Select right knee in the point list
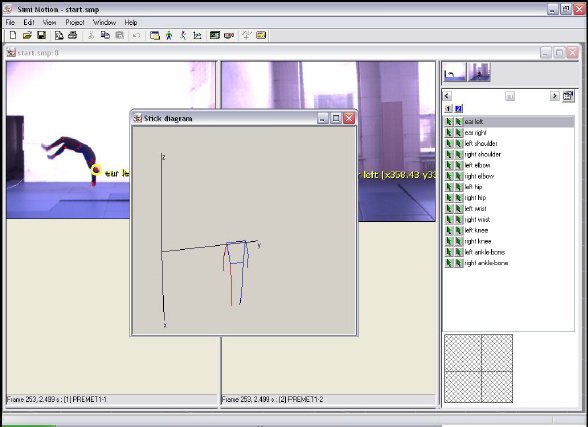The height and width of the screenshot is (427, 588). 477,241
